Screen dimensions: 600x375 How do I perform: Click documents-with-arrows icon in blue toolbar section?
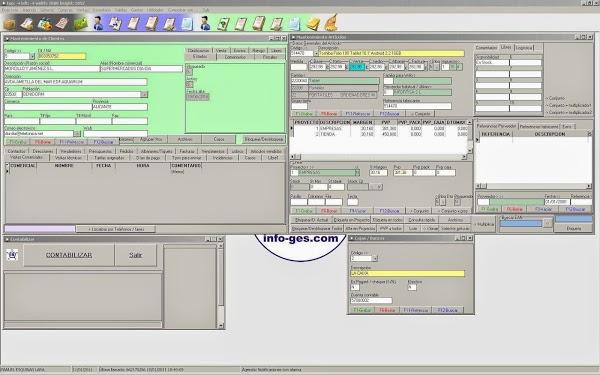(115, 23)
